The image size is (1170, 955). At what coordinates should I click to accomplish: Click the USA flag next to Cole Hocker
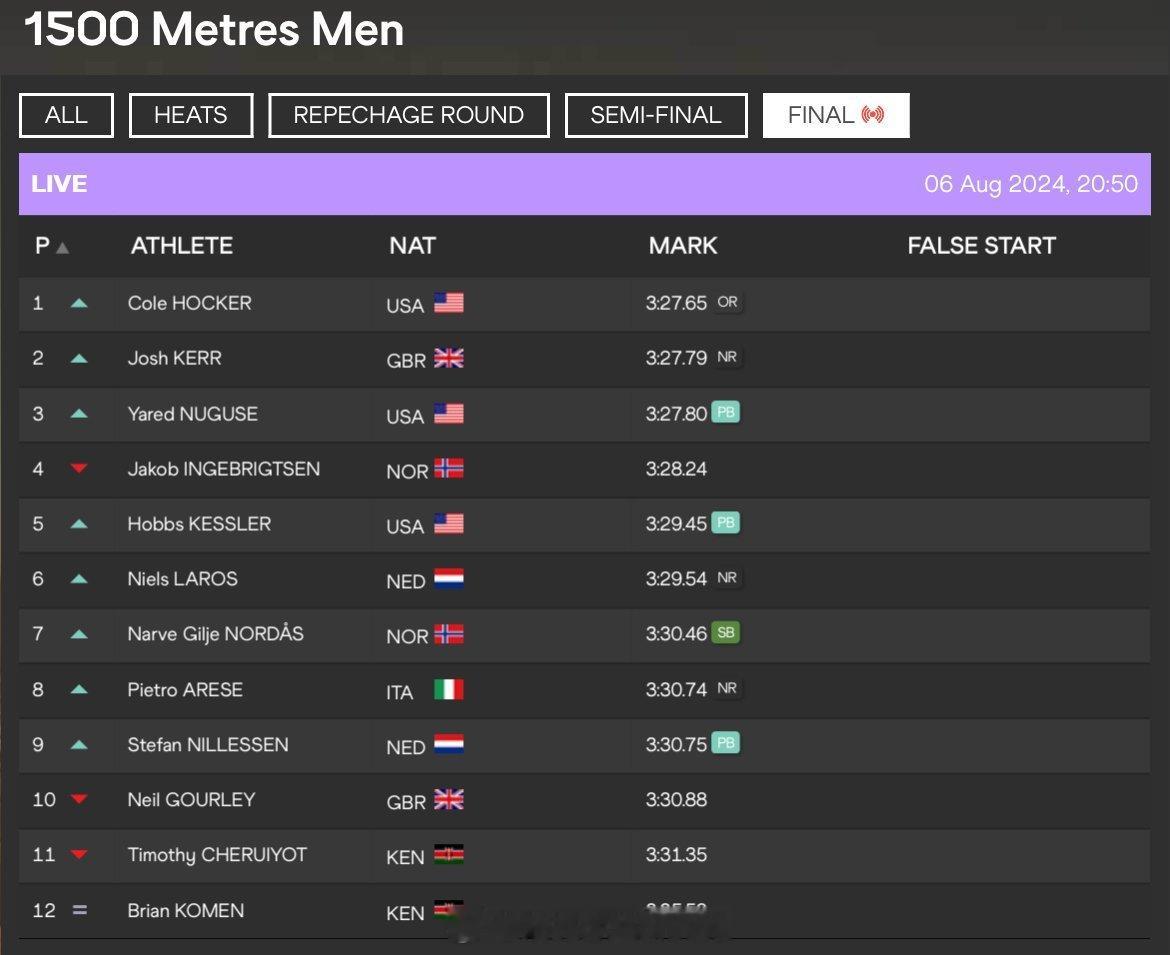click(448, 303)
